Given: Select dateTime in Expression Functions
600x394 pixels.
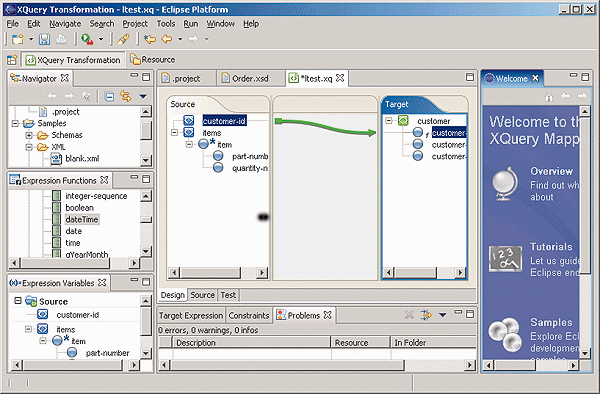Looking at the screenshot, I should coord(82,219).
